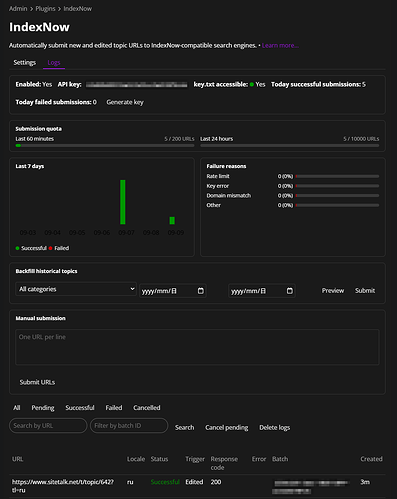
Task: Click the Generate key button
Action: tap(125, 102)
